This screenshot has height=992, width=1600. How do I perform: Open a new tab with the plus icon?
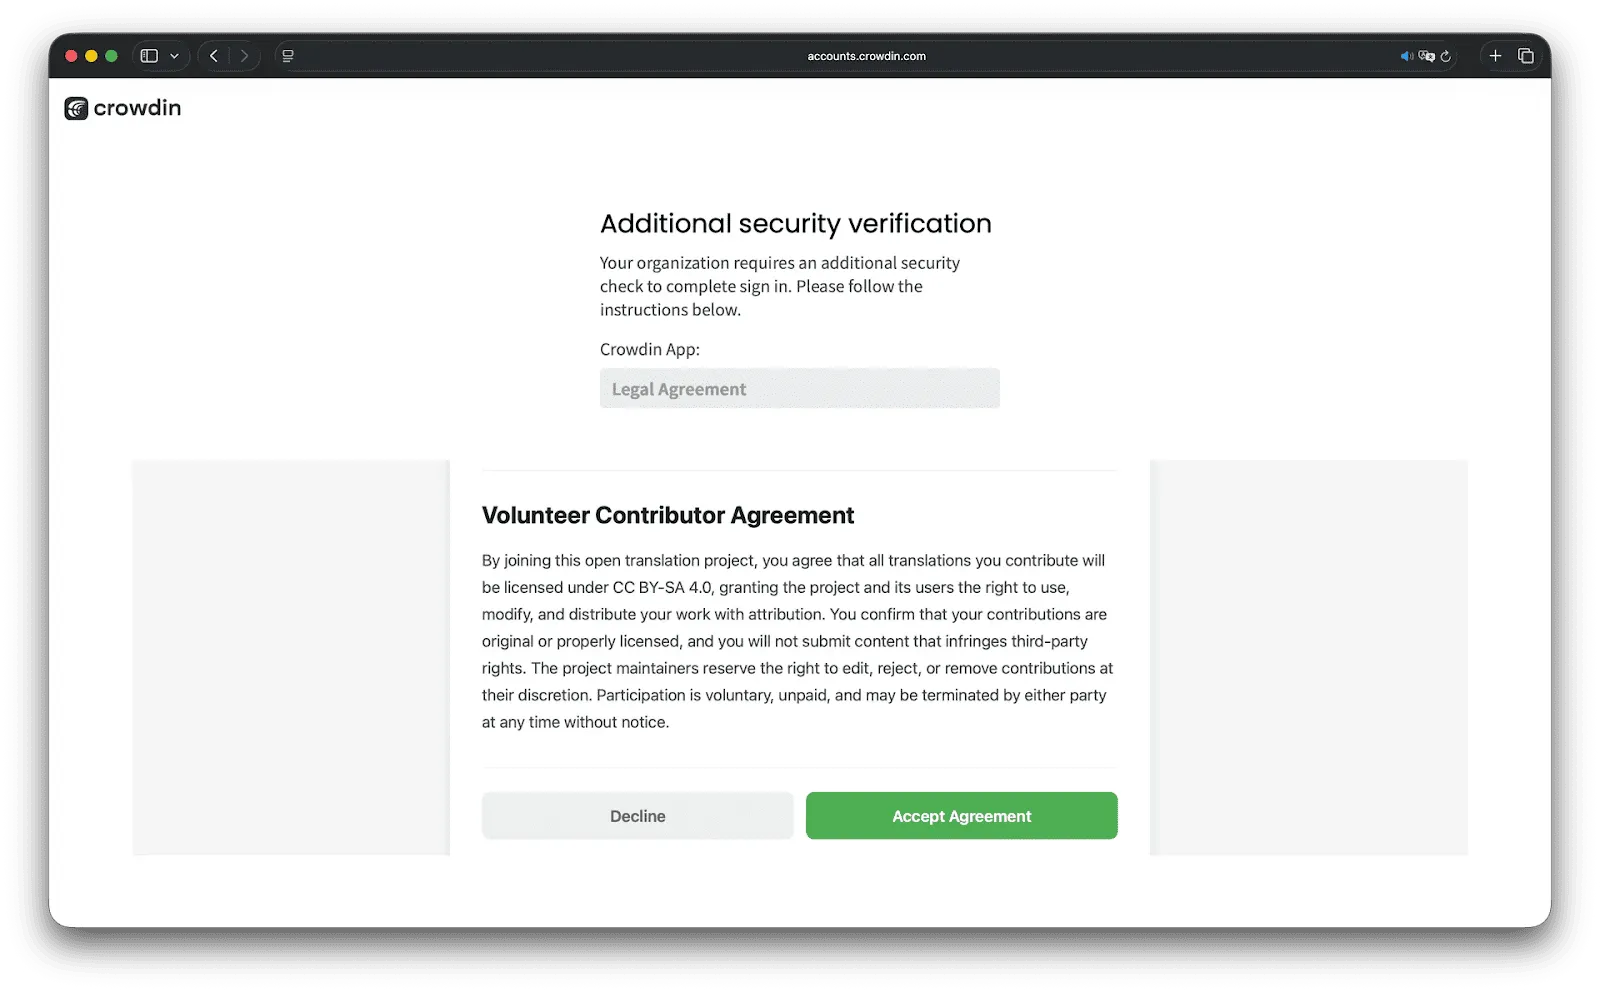1495,55
